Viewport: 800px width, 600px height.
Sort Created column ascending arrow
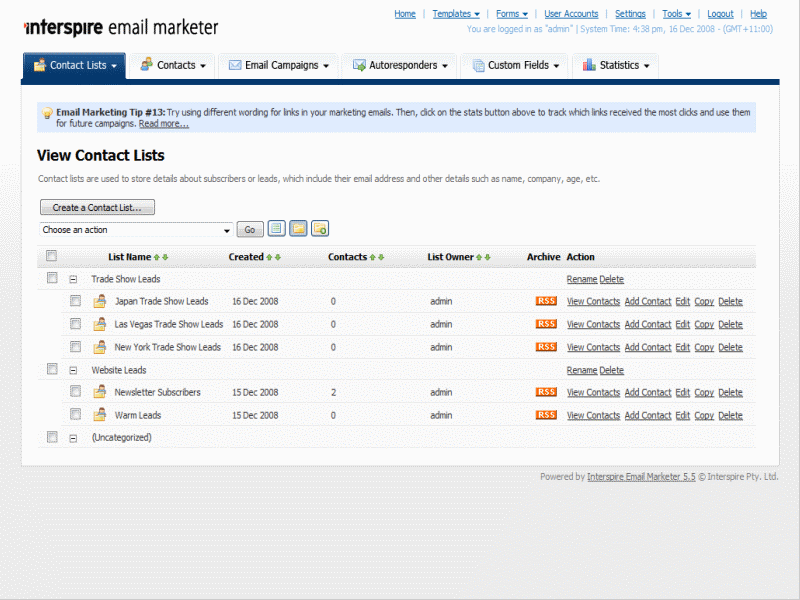269,258
